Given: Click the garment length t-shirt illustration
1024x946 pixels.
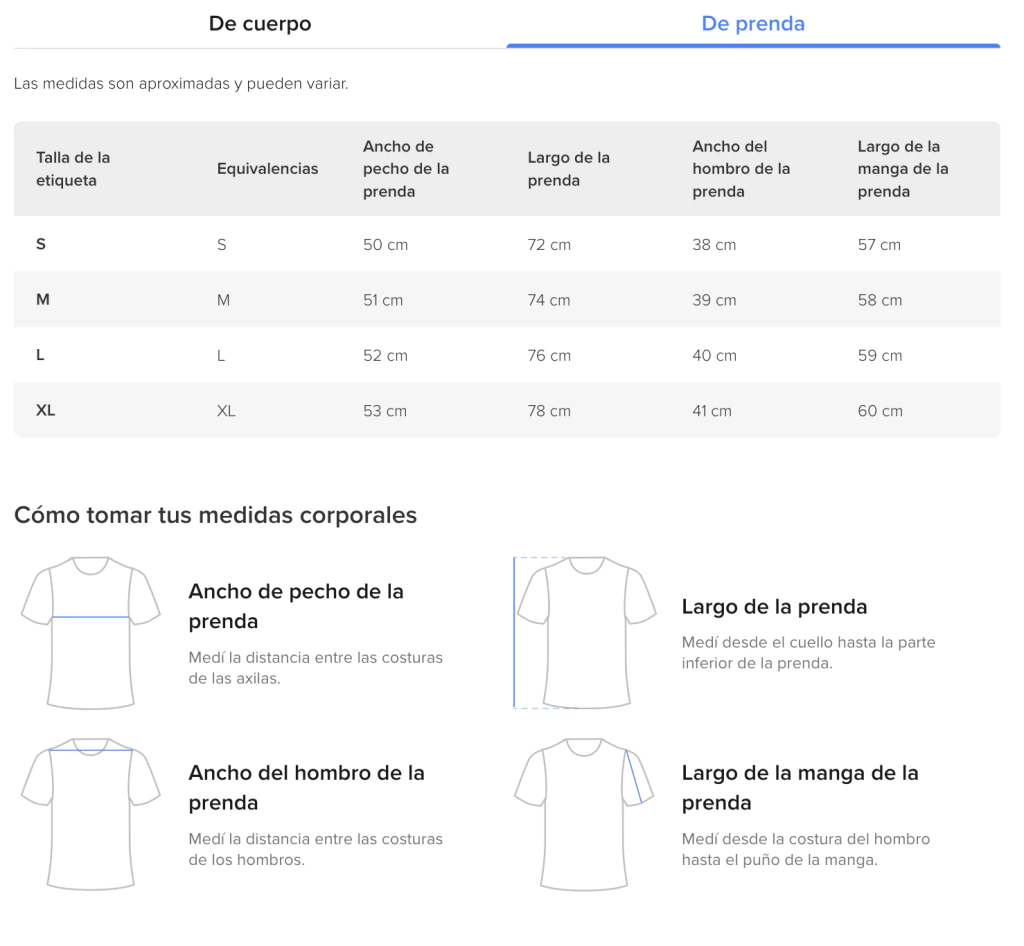Looking at the screenshot, I should point(585,632).
